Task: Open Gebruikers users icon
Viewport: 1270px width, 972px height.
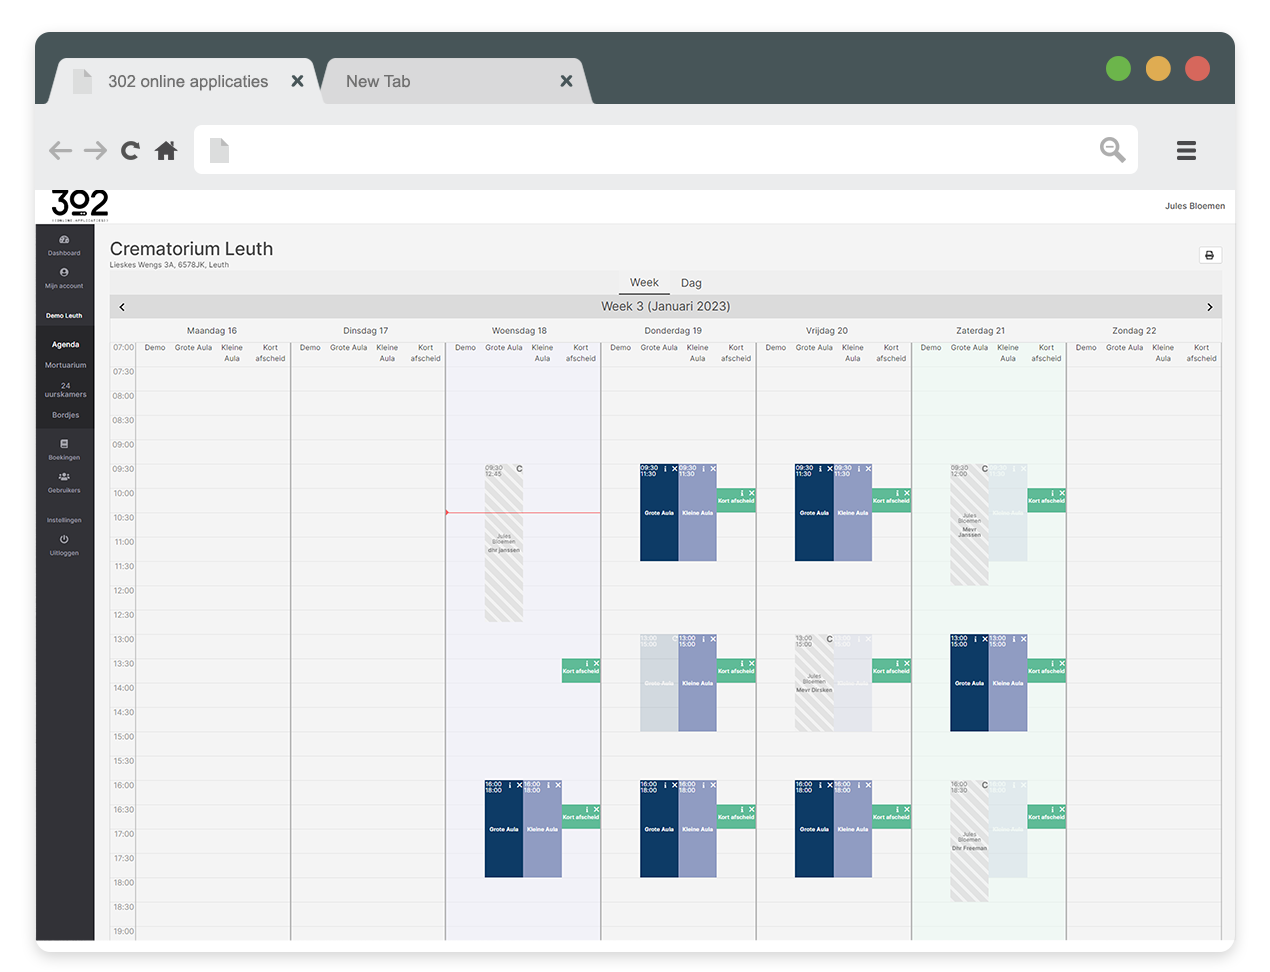Action: point(64,477)
